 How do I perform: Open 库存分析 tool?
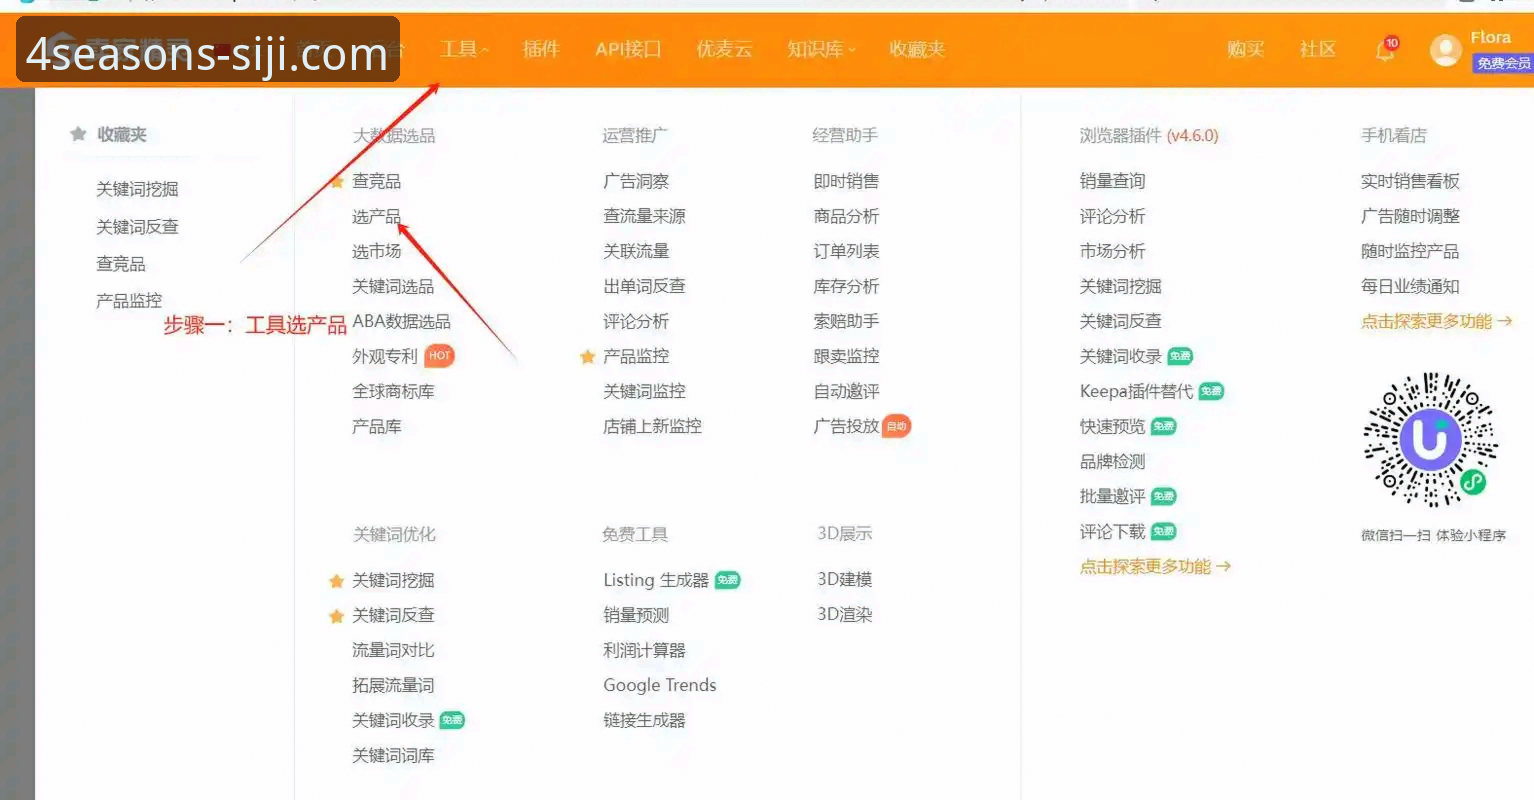tap(846, 286)
